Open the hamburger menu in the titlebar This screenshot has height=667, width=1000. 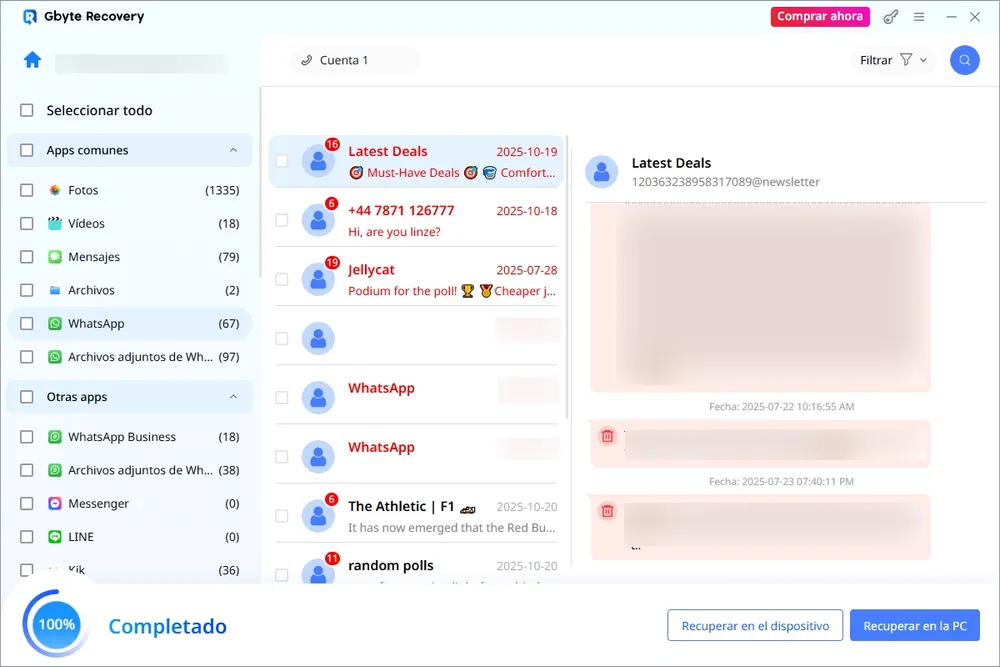(918, 16)
